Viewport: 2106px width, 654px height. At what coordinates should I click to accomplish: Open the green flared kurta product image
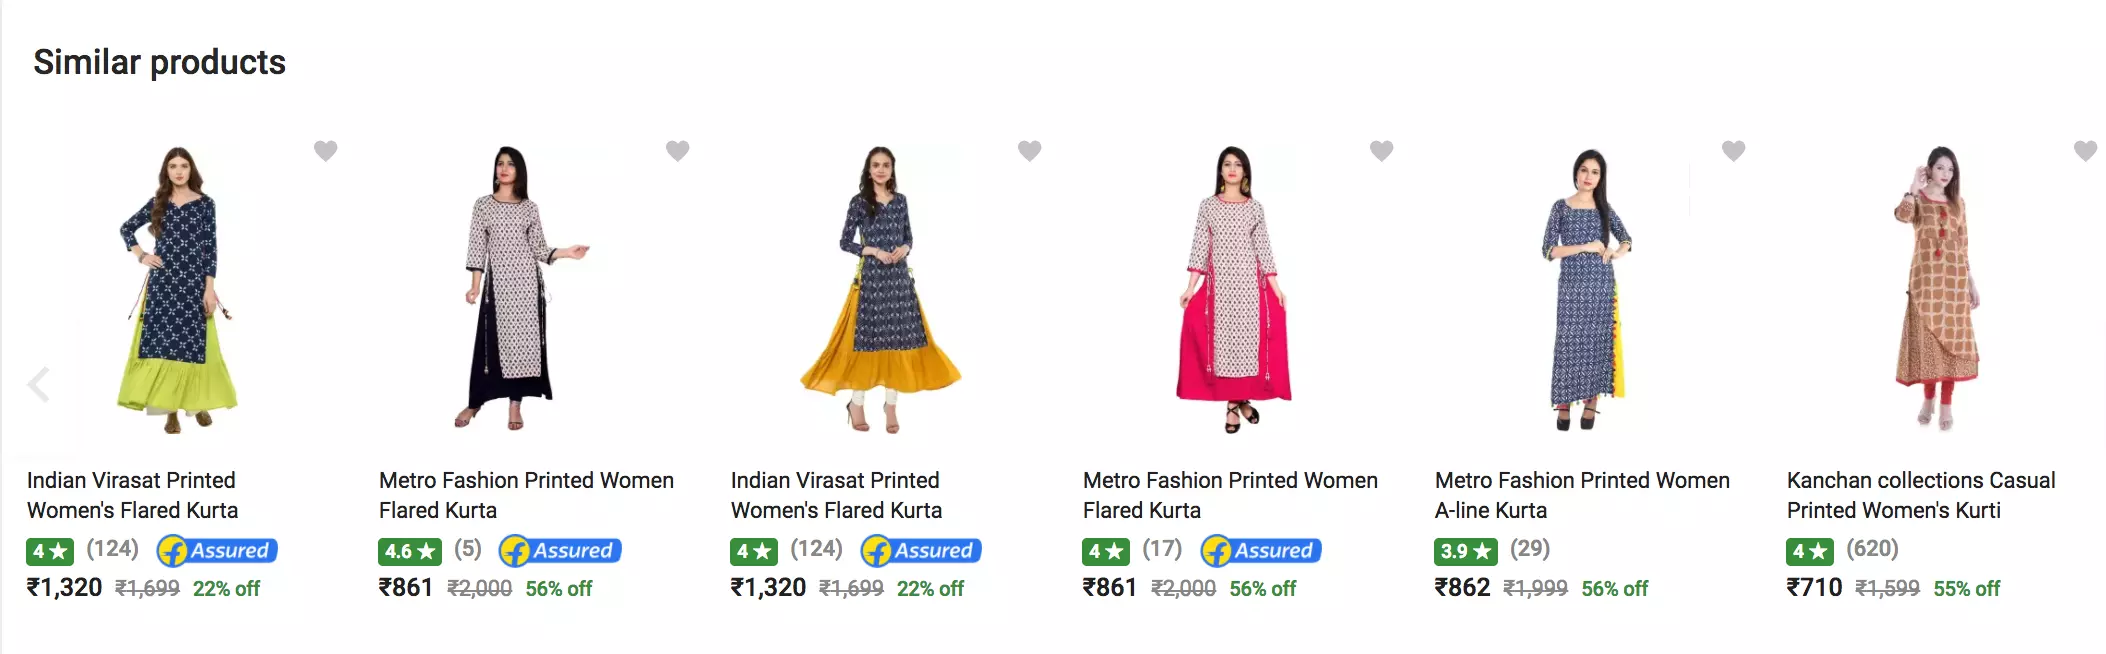[x=177, y=290]
